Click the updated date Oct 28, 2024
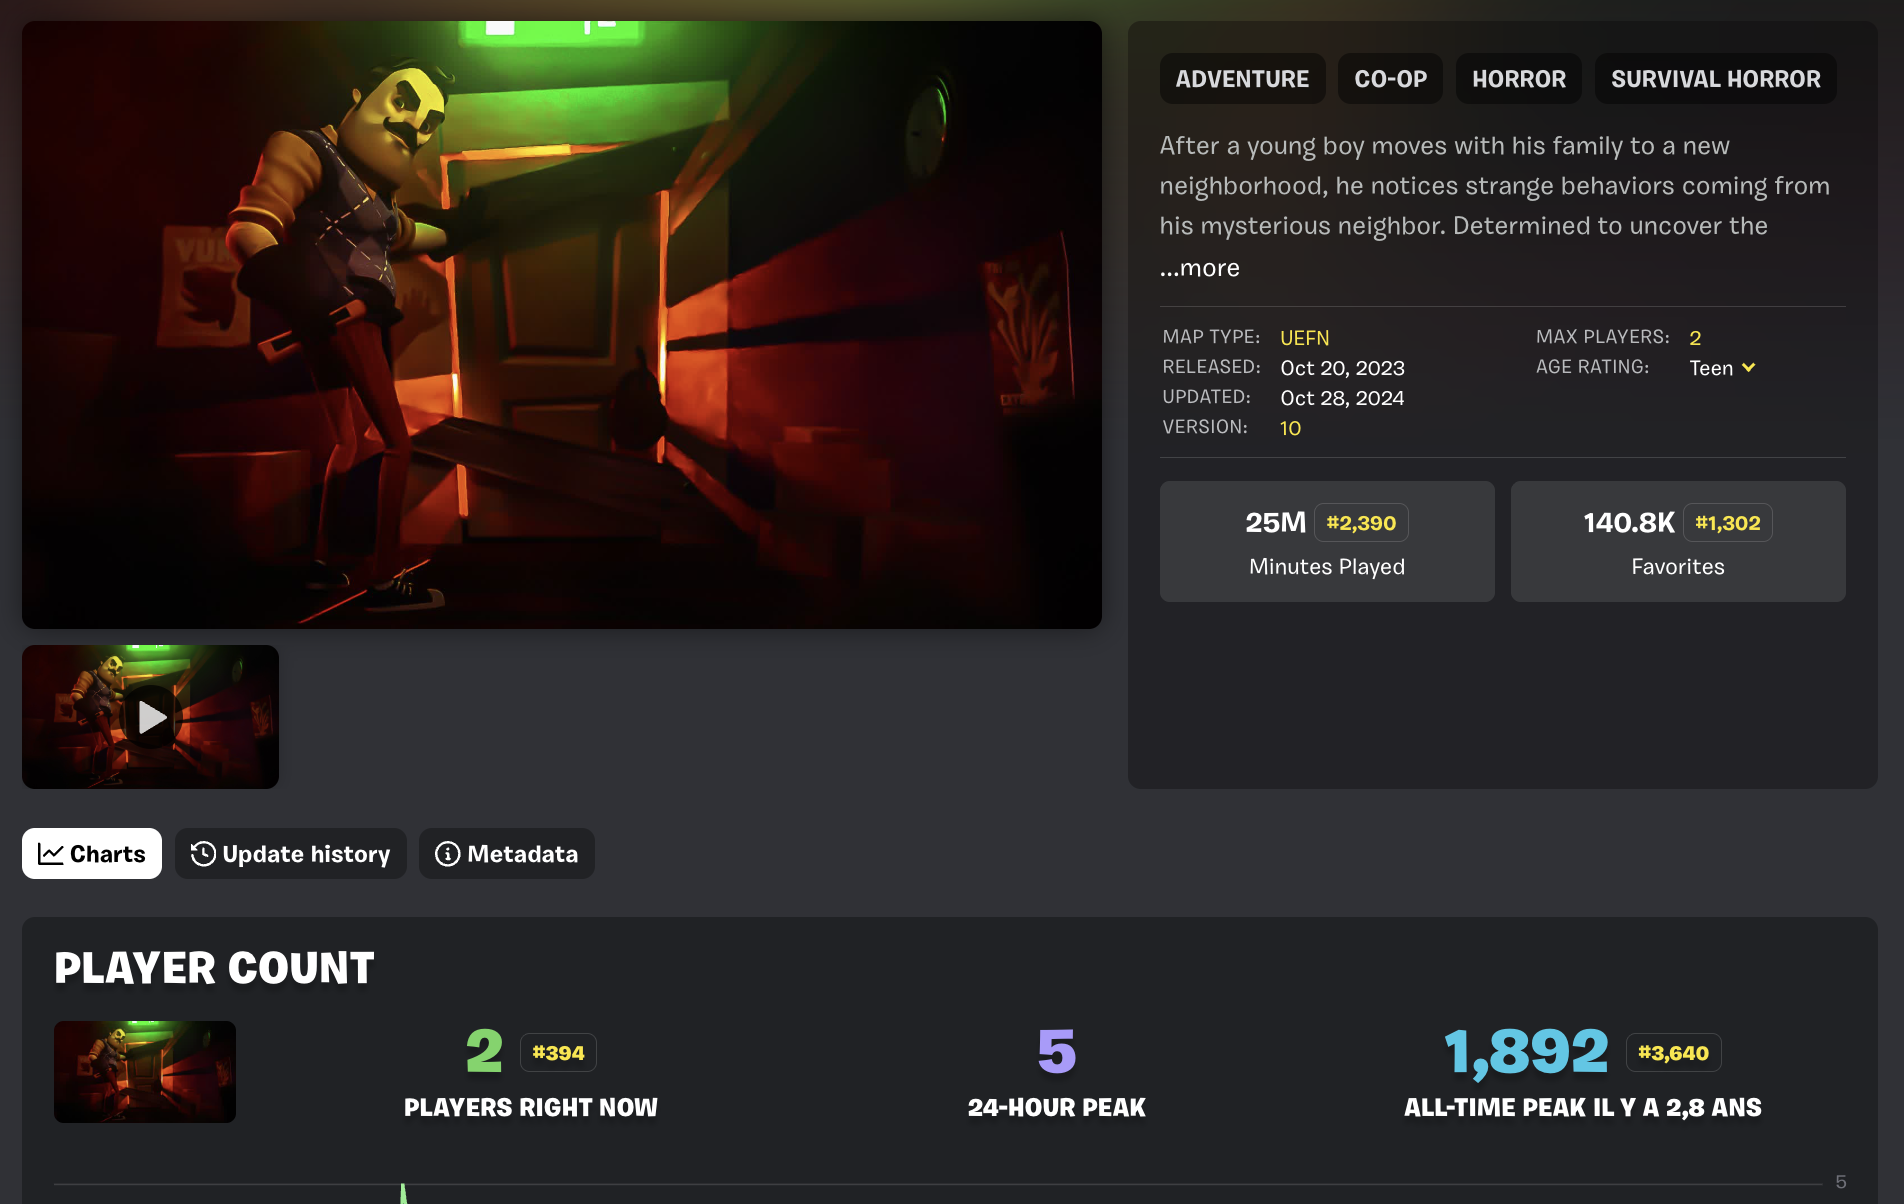1904x1204 pixels. tap(1342, 398)
